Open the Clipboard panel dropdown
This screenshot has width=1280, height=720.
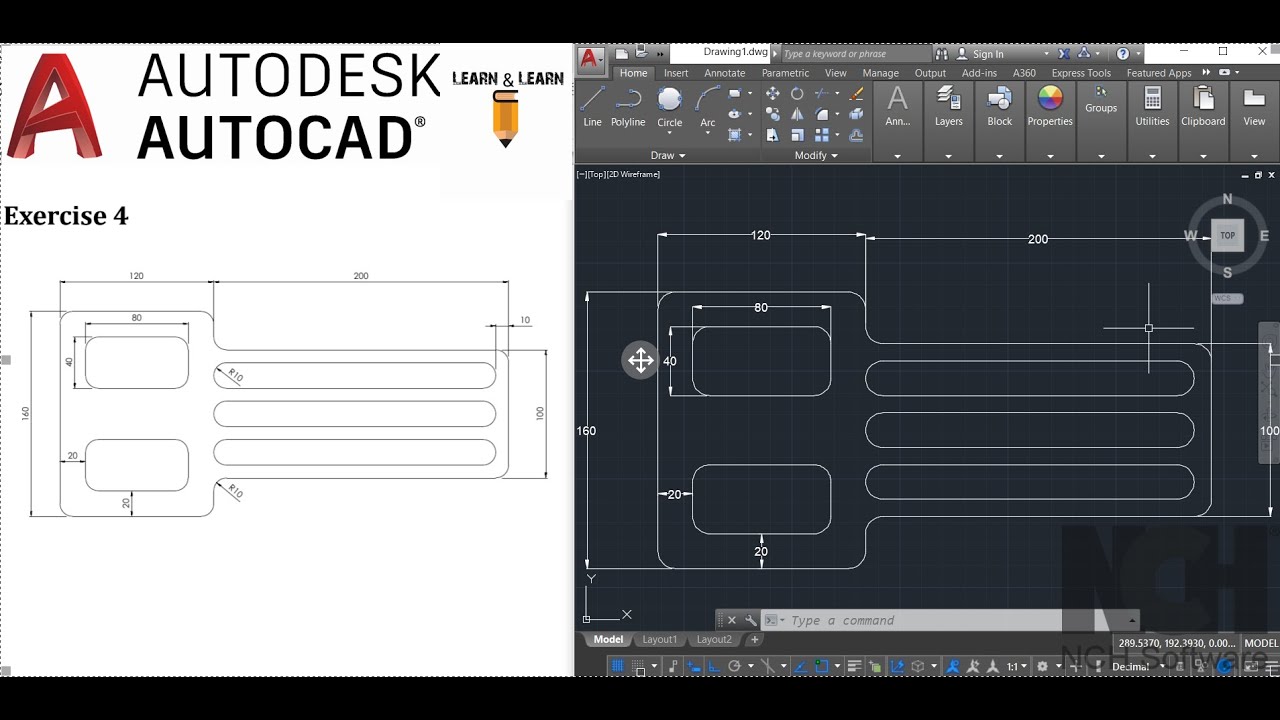pyautogui.click(x=1203, y=156)
